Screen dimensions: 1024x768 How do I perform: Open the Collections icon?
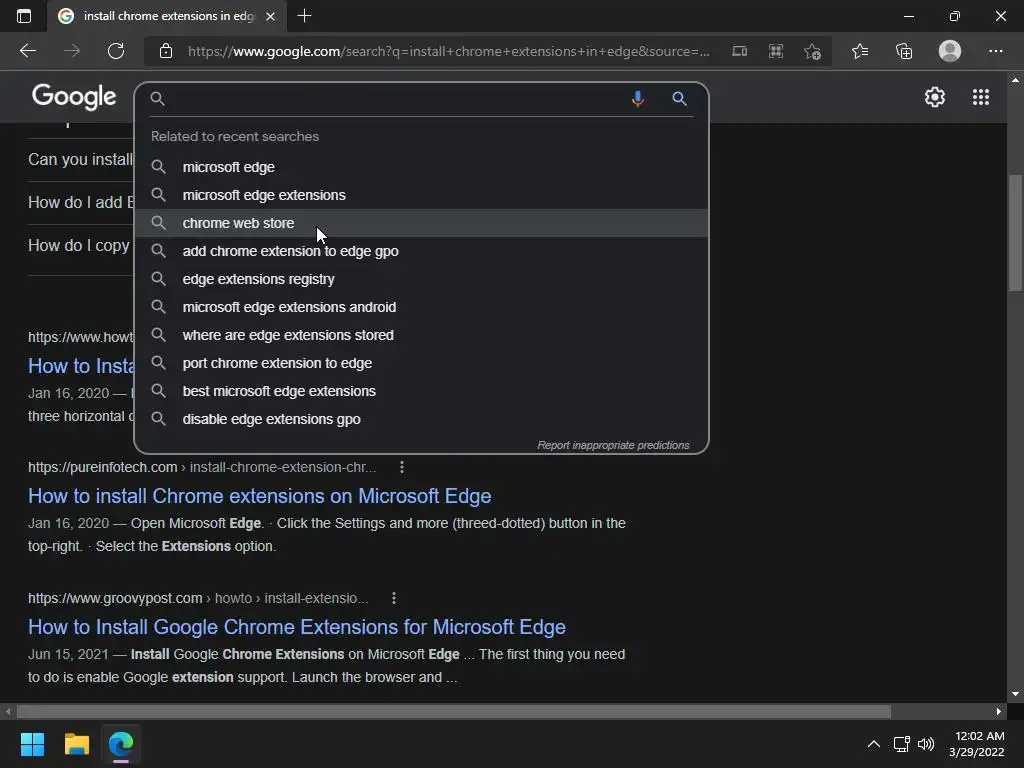point(904,51)
